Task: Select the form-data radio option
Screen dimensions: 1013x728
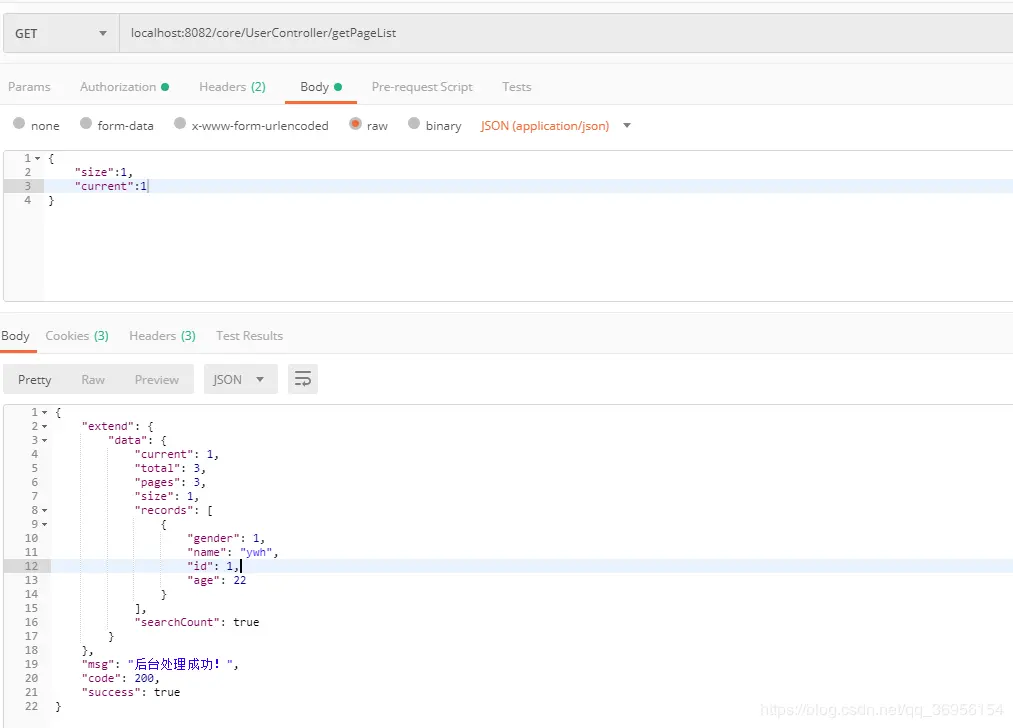Action: point(86,123)
